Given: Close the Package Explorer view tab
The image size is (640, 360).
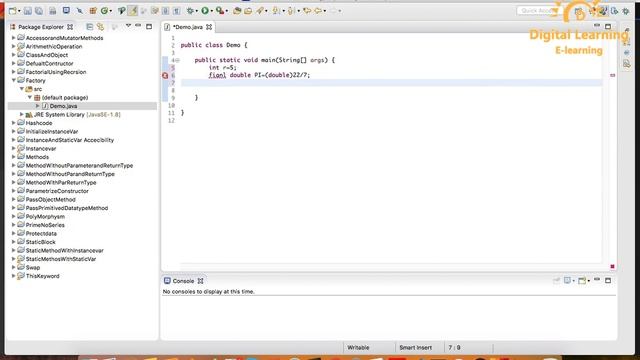Looking at the screenshot, I should [70, 27].
